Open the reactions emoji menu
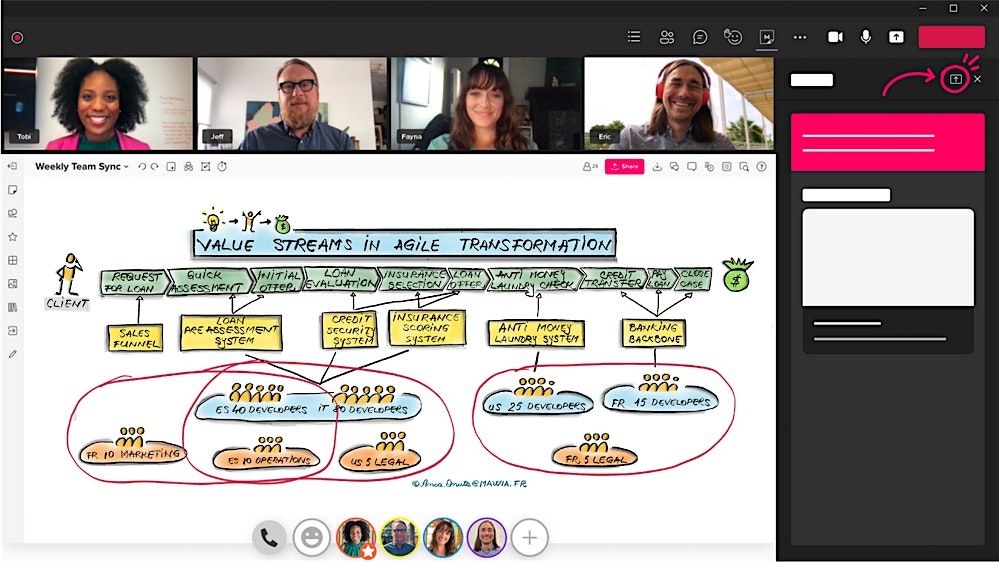 pyautogui.click(x=734, y=37)
